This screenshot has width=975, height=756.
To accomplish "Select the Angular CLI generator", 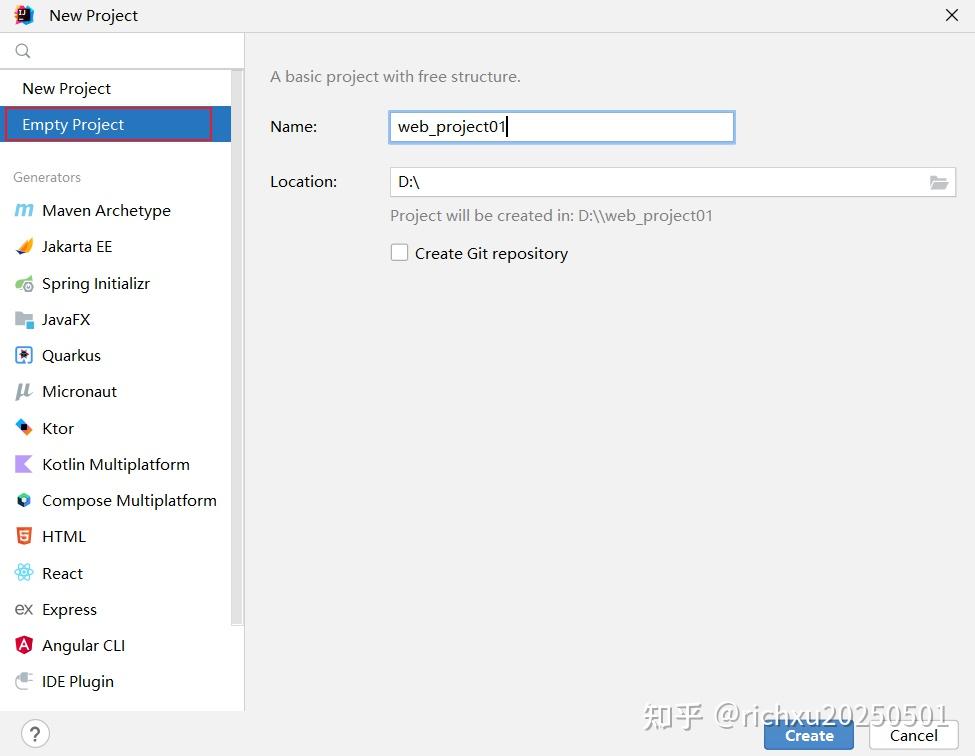I will pyautogui.click(x=83, y=645).
